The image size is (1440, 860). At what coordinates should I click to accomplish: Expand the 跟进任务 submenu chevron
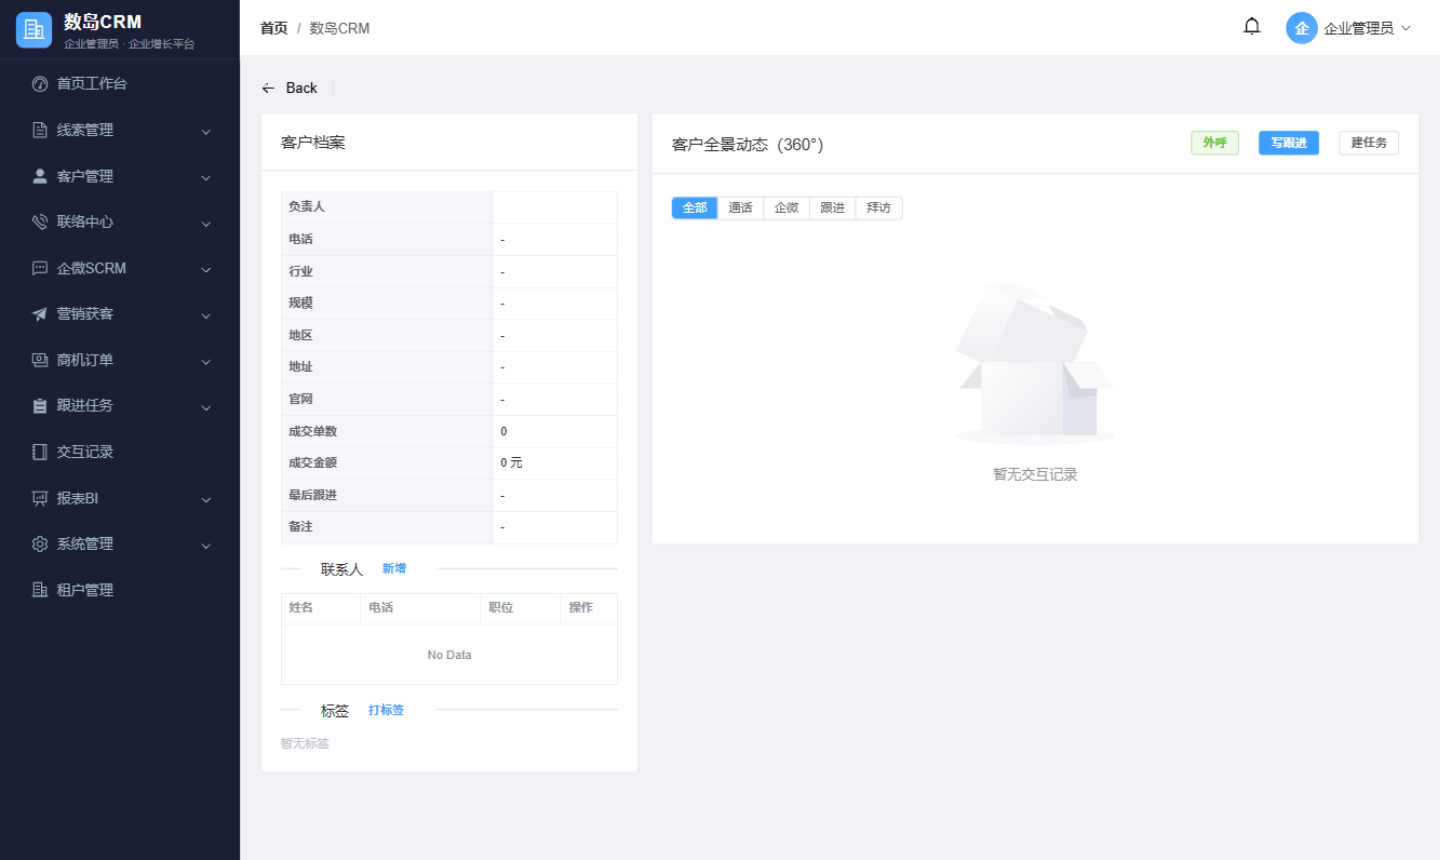[206, 407]
